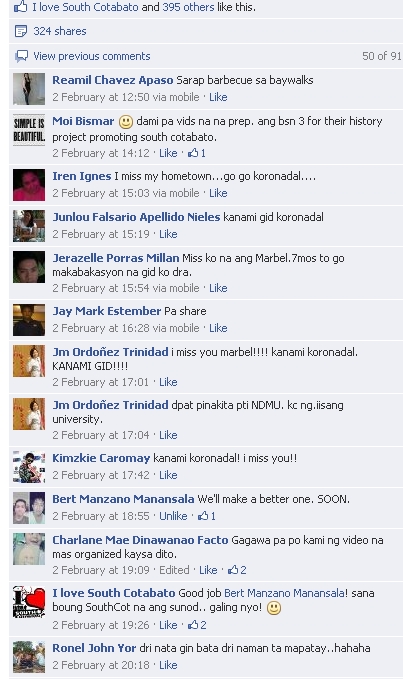Unlike Bert Manzano Manansala's comment

click(x=173, y=516)
